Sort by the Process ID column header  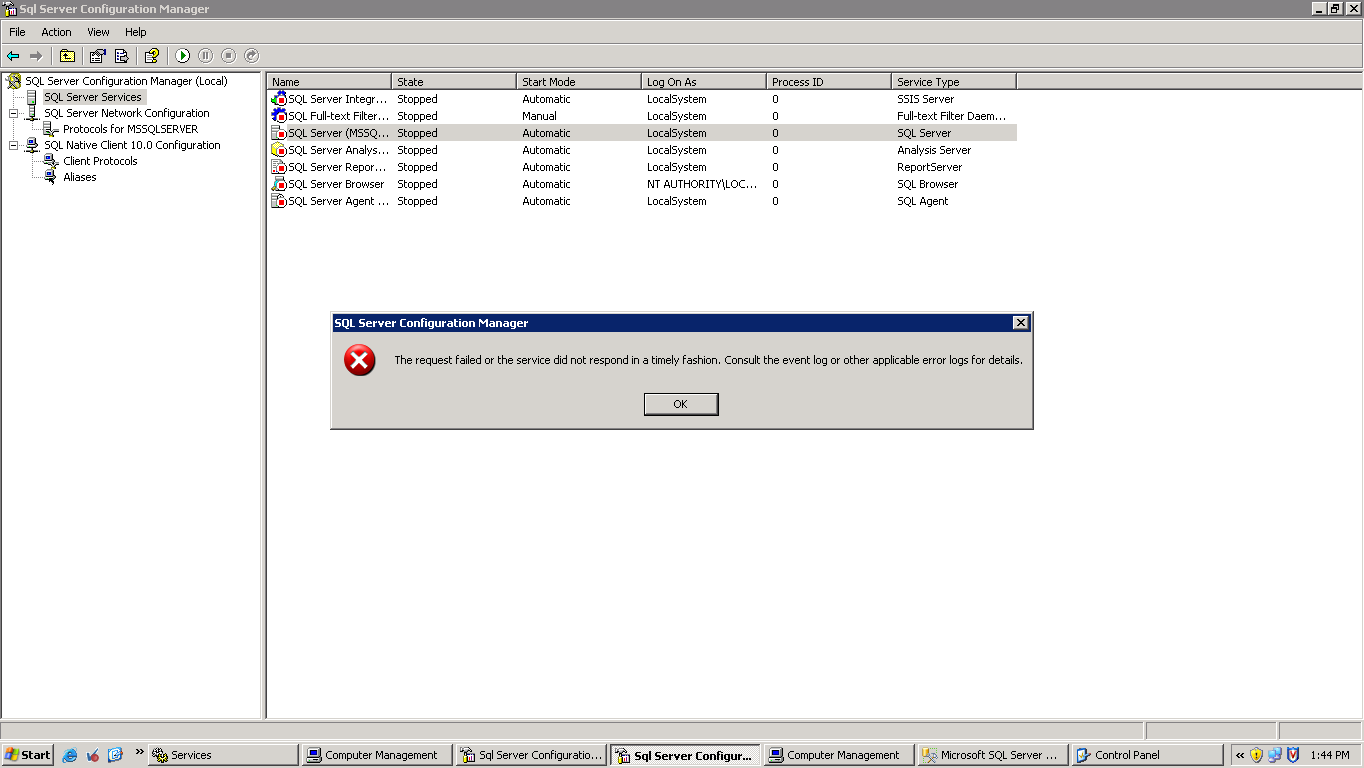tap(829, 82)
